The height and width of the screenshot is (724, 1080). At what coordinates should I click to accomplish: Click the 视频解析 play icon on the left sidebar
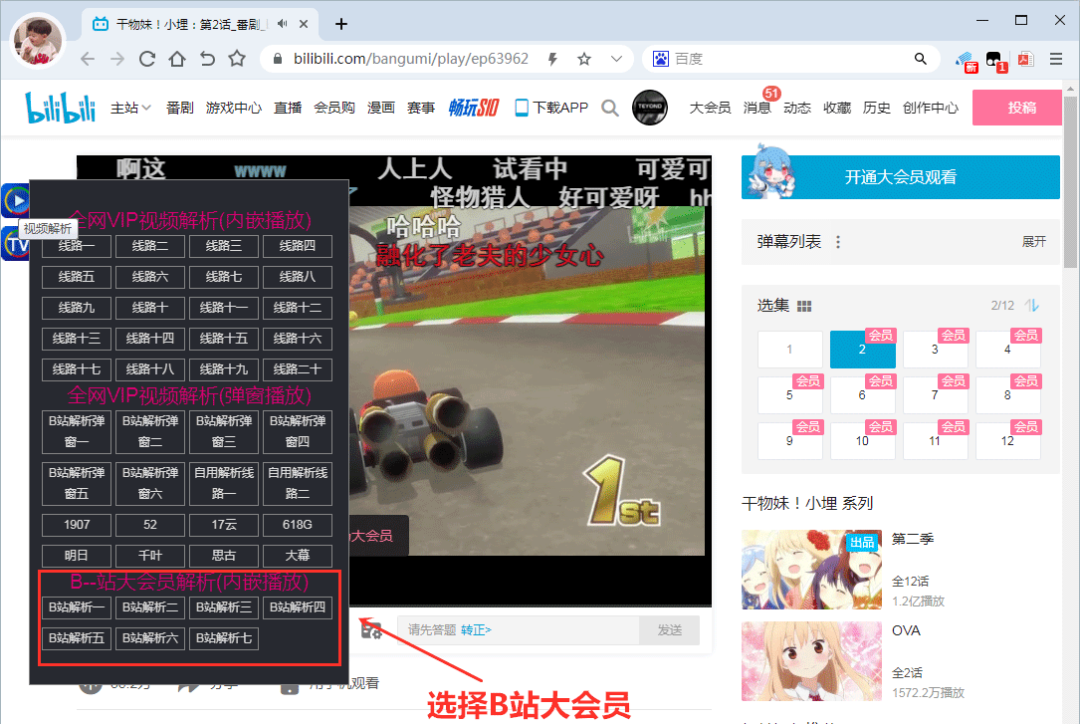click(16, 201)
